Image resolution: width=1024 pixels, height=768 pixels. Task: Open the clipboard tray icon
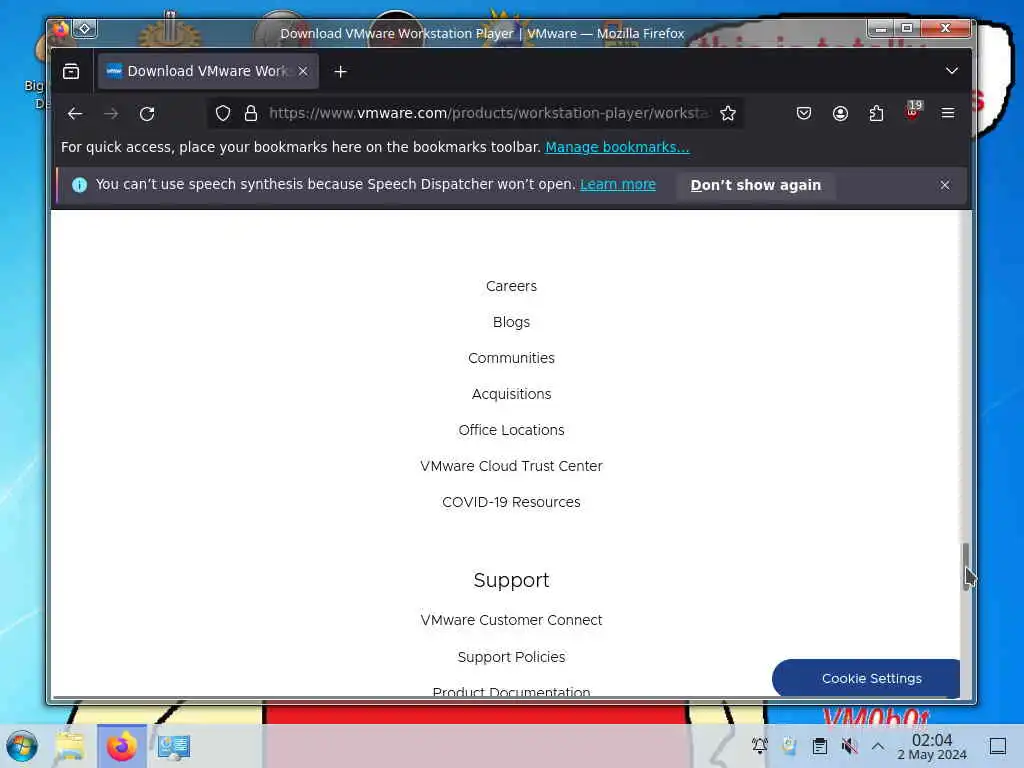820,746
